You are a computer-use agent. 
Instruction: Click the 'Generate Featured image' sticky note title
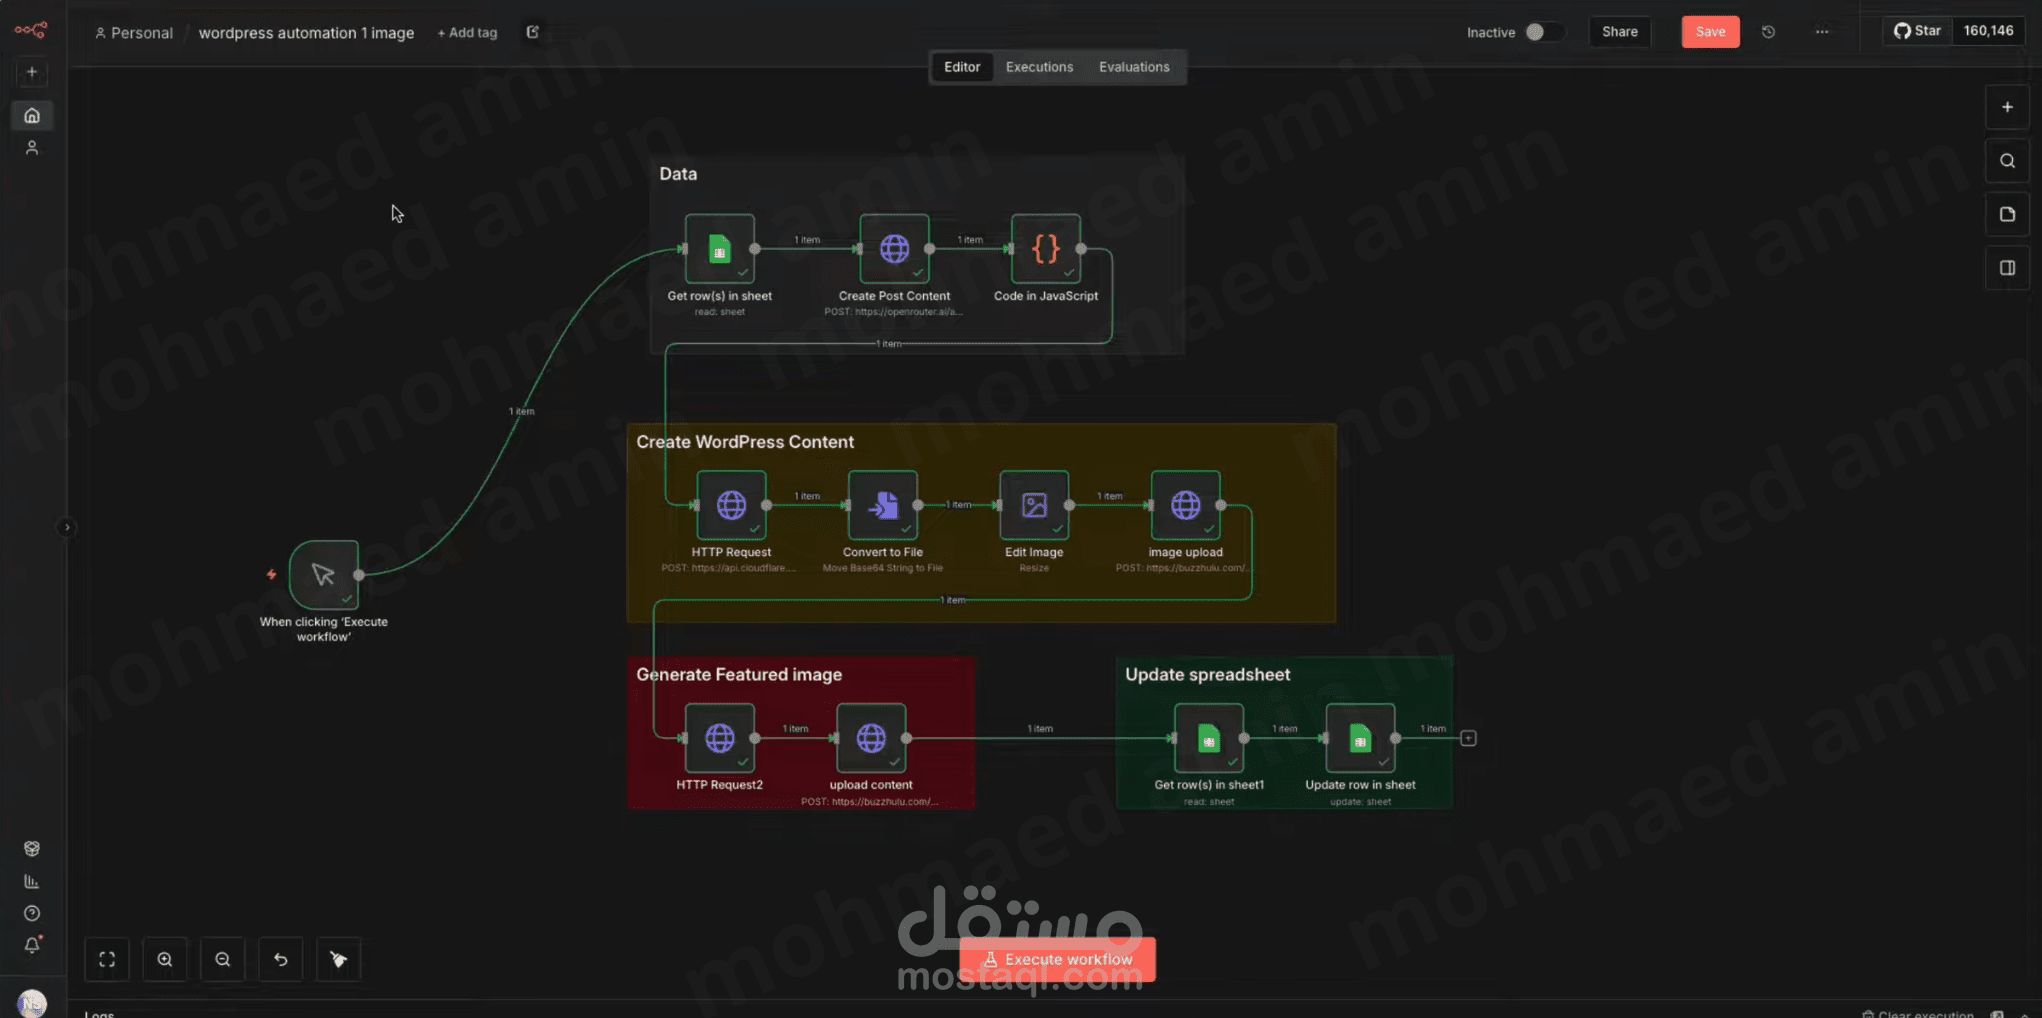coord(739,675)
